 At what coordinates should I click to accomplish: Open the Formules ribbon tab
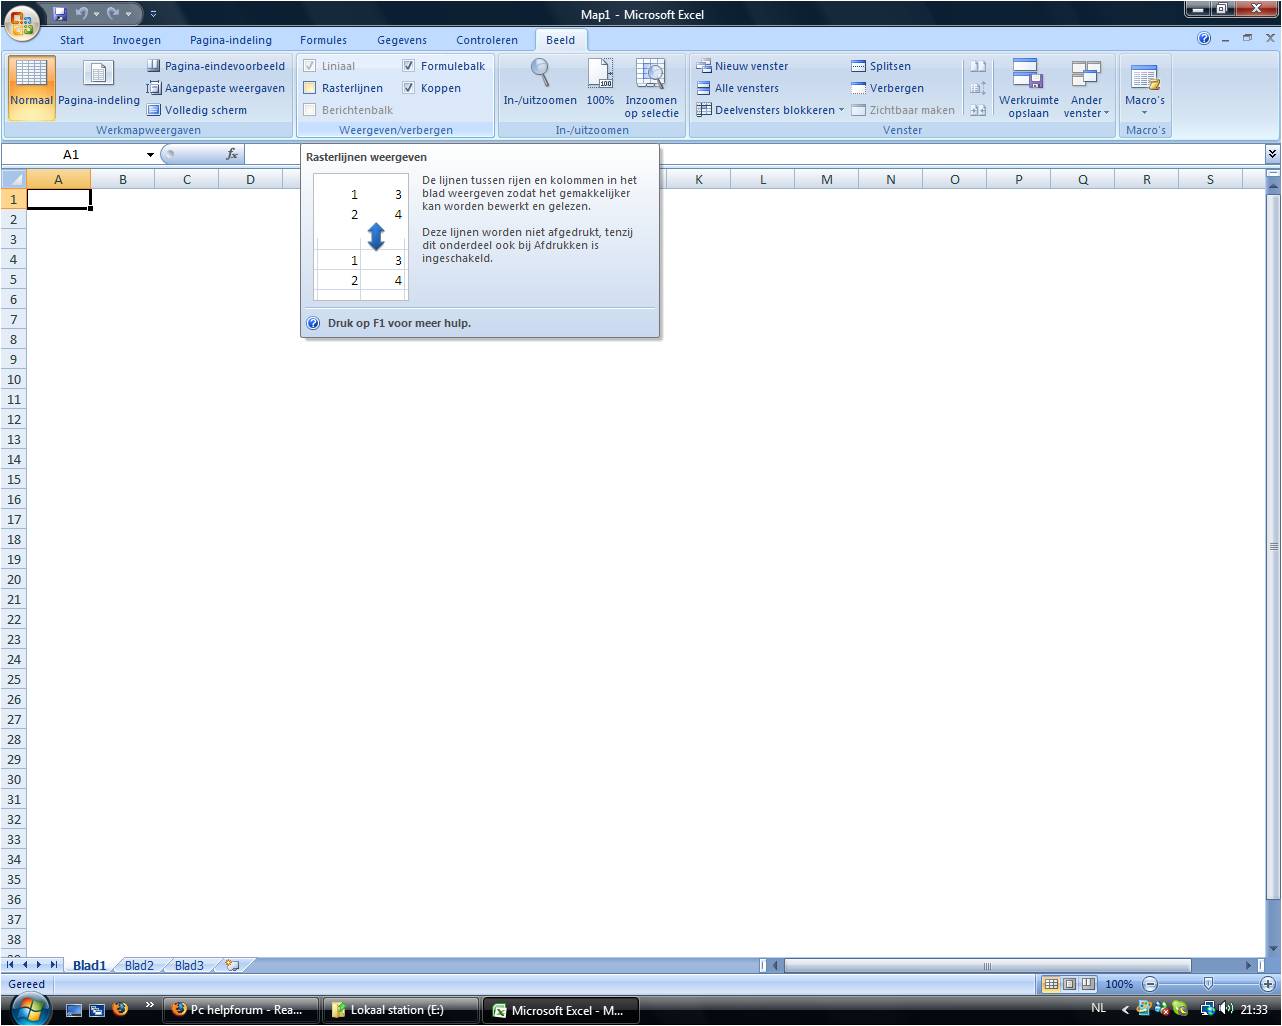click(324, 40)
